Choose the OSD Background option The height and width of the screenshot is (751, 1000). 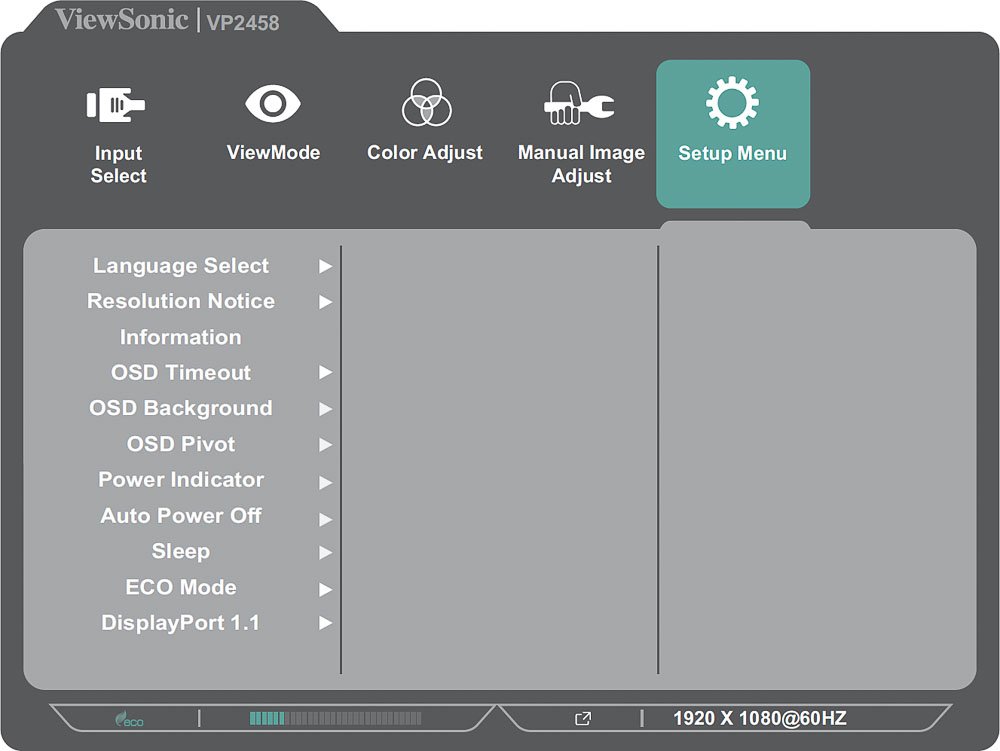click(181, 408)
